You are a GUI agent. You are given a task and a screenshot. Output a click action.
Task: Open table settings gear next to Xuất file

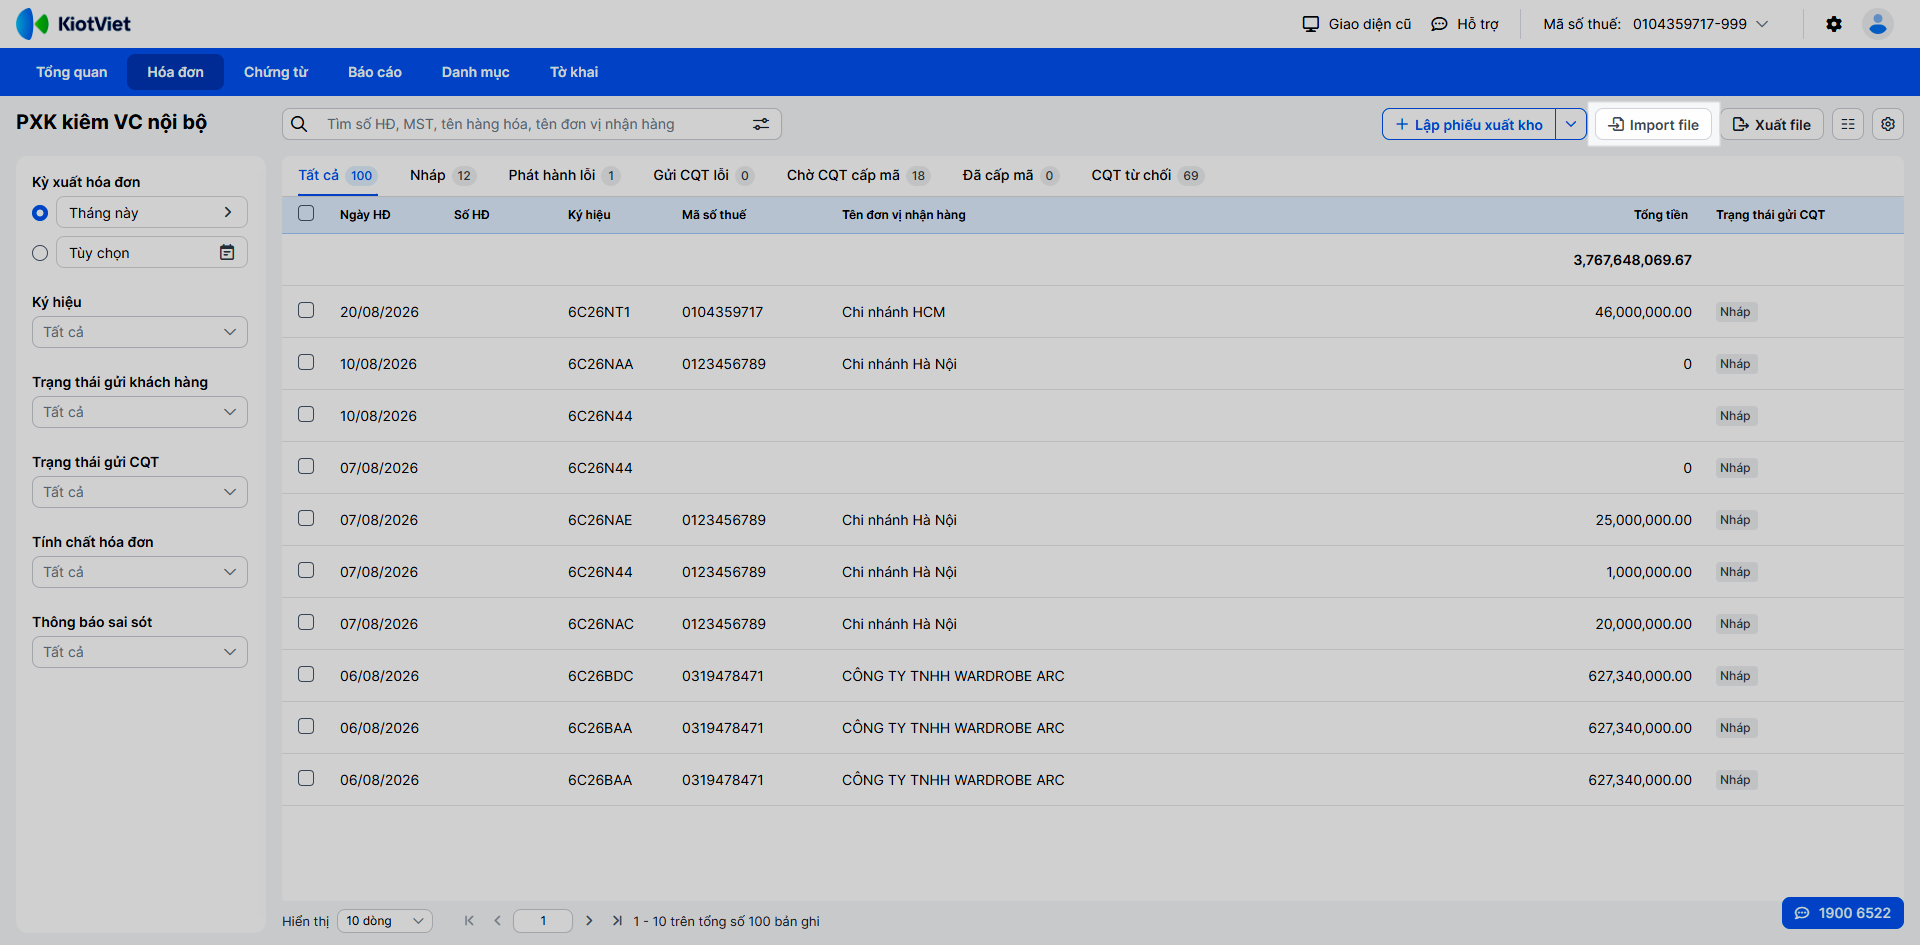[x=1888, y=124]
